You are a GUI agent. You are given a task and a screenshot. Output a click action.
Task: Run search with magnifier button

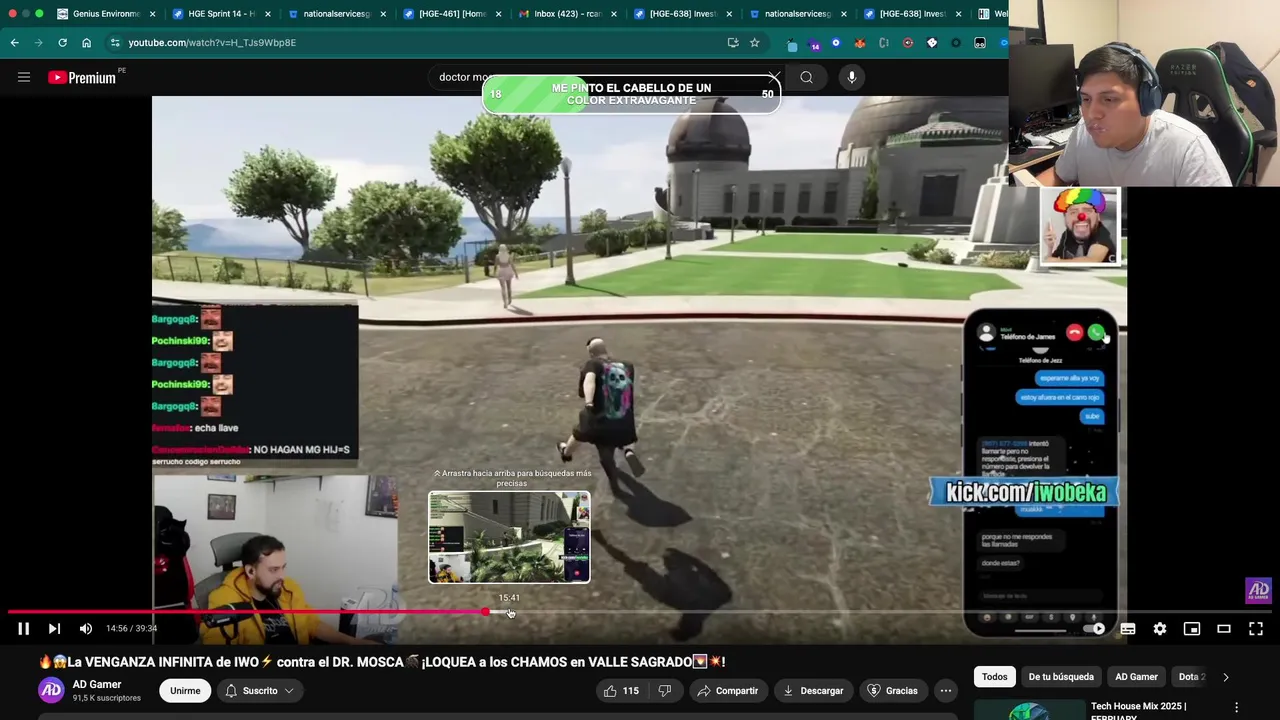(x=807, y=77)
